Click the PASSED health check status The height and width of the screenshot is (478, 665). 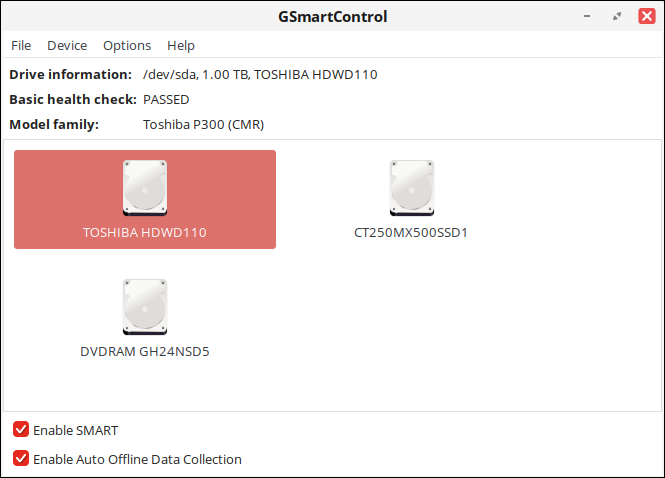[166, 99]
